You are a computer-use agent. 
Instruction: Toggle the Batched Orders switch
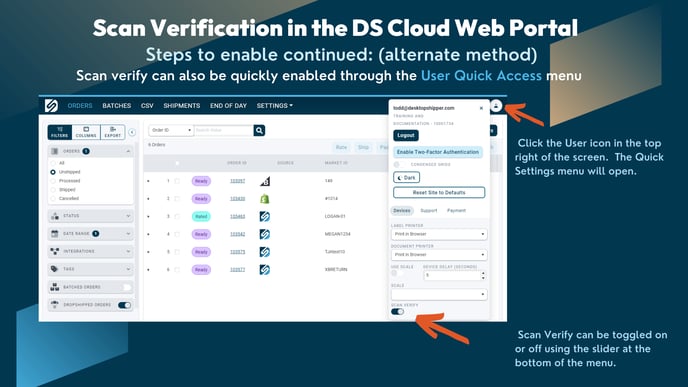(125, 287)
